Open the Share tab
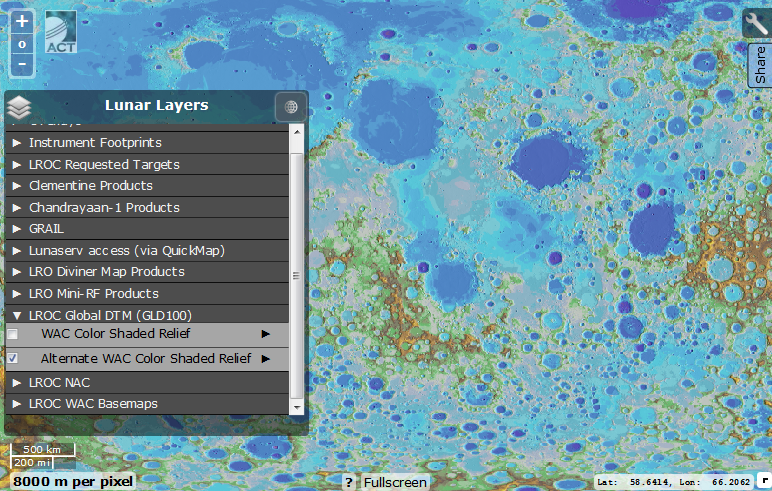The height and width of the screenshot is (491, 772). click(760, 66)
